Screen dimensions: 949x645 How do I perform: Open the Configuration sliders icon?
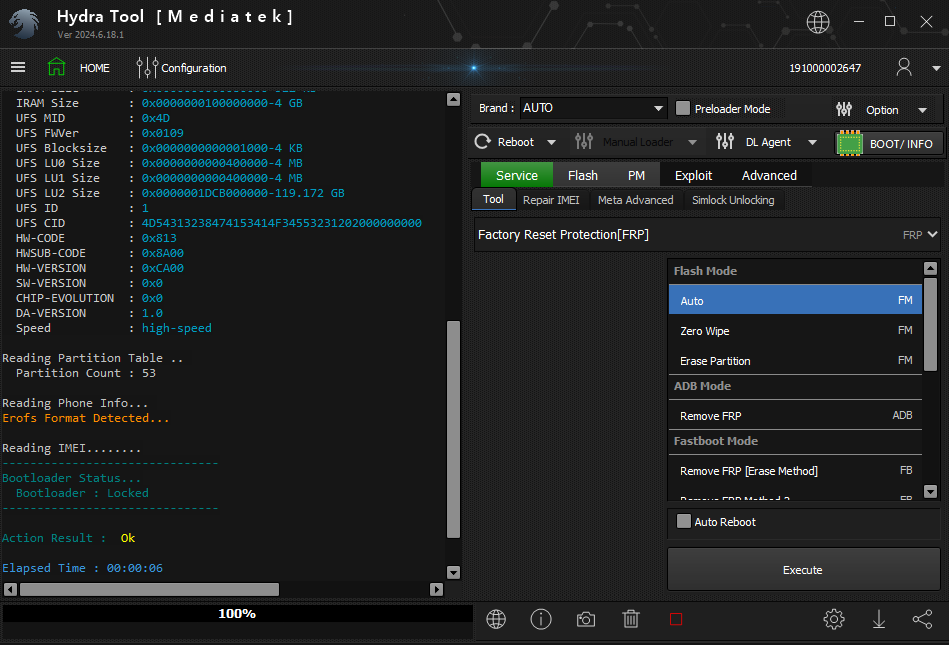point(147,68)
